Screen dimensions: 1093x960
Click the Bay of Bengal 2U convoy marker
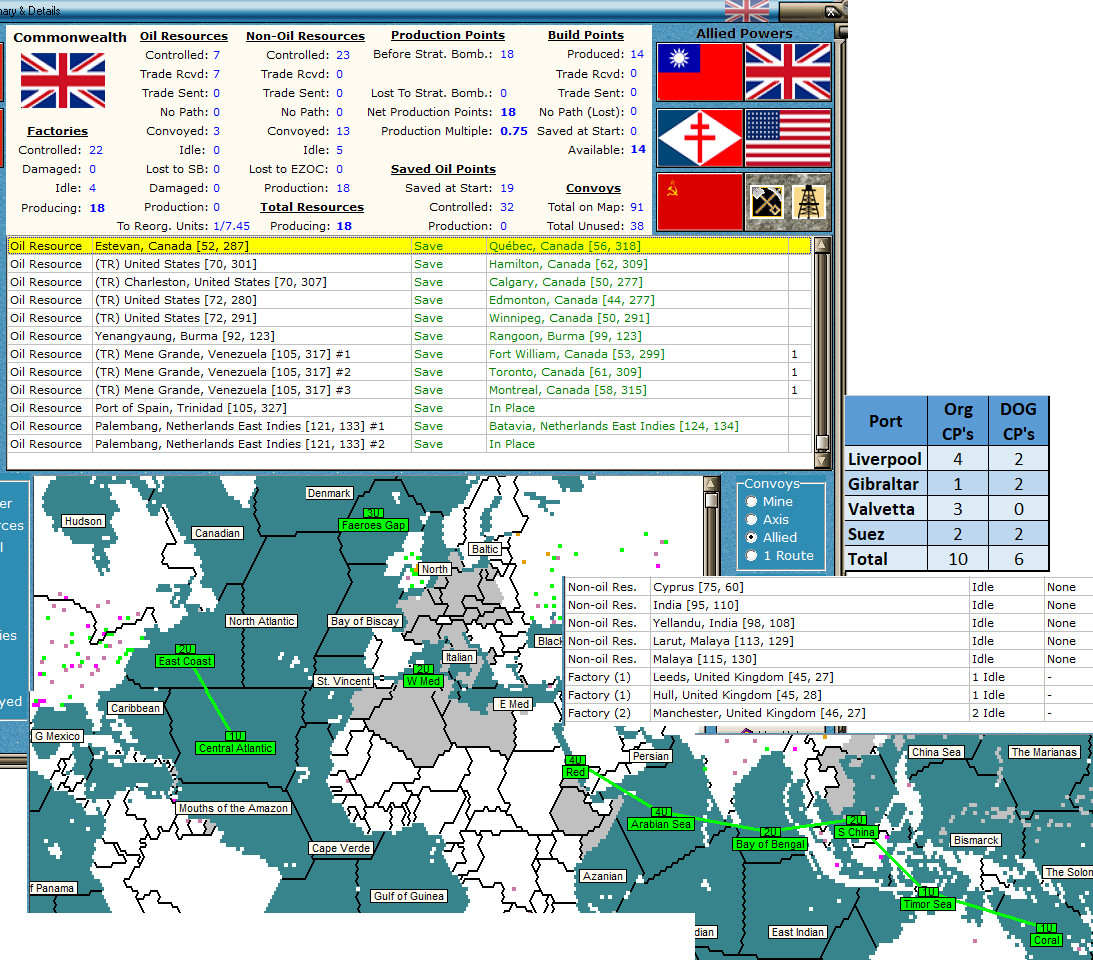770,839
